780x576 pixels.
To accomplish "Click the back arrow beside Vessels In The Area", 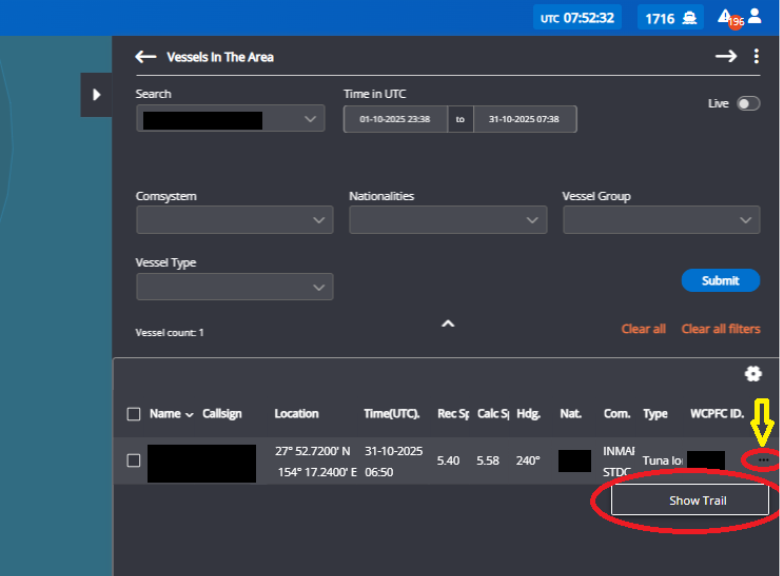I will 146,57.
